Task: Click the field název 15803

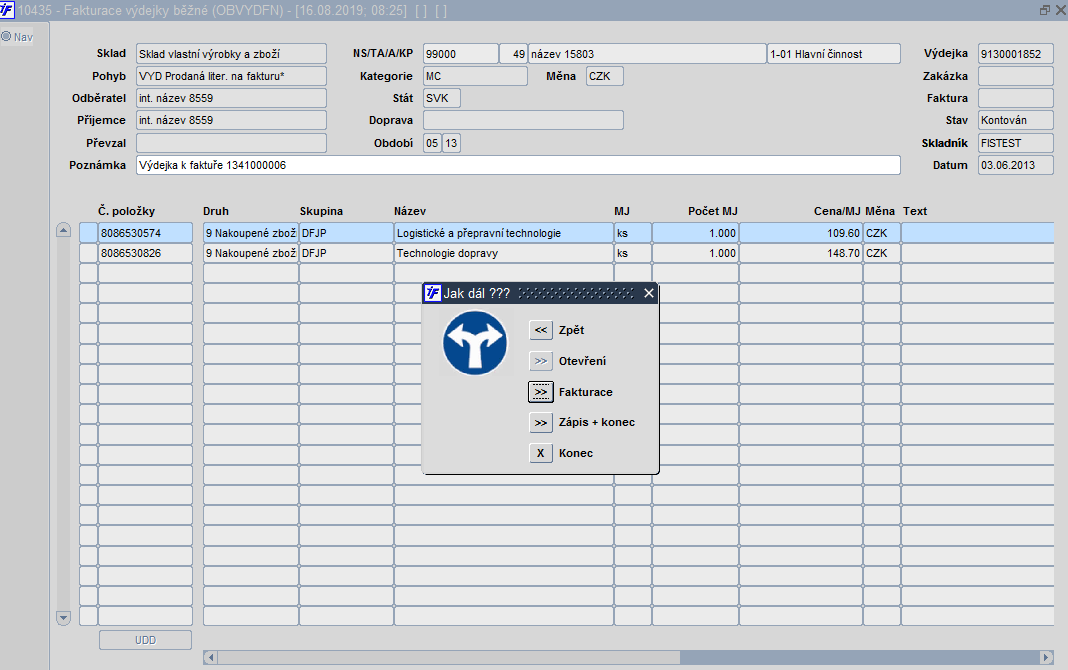Action: point(647,54)
